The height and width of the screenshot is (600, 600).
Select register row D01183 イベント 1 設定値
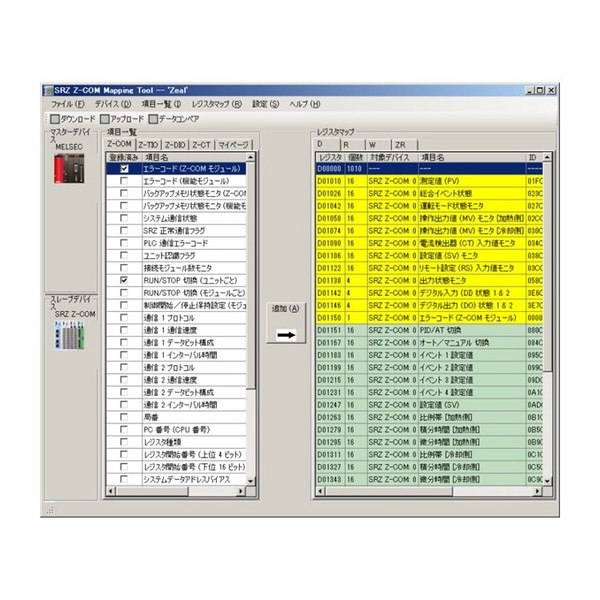tap(429, 355)
